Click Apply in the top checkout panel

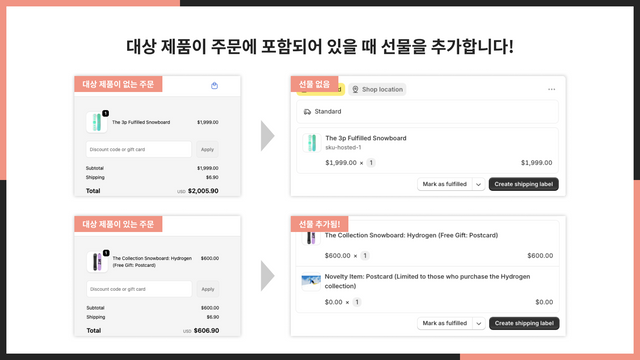207,149
